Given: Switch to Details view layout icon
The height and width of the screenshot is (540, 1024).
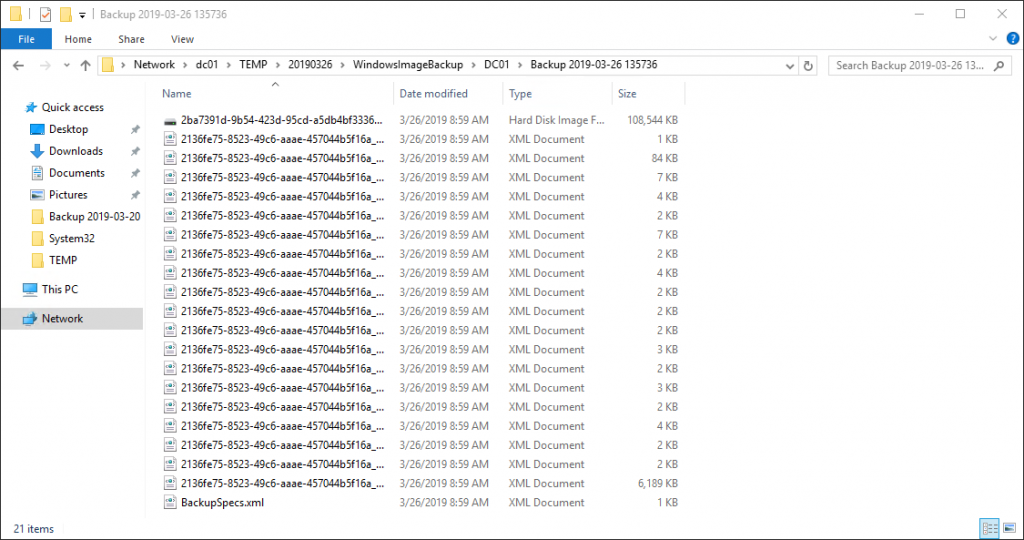Looking at the screenshot, I should tap(987, 528).
